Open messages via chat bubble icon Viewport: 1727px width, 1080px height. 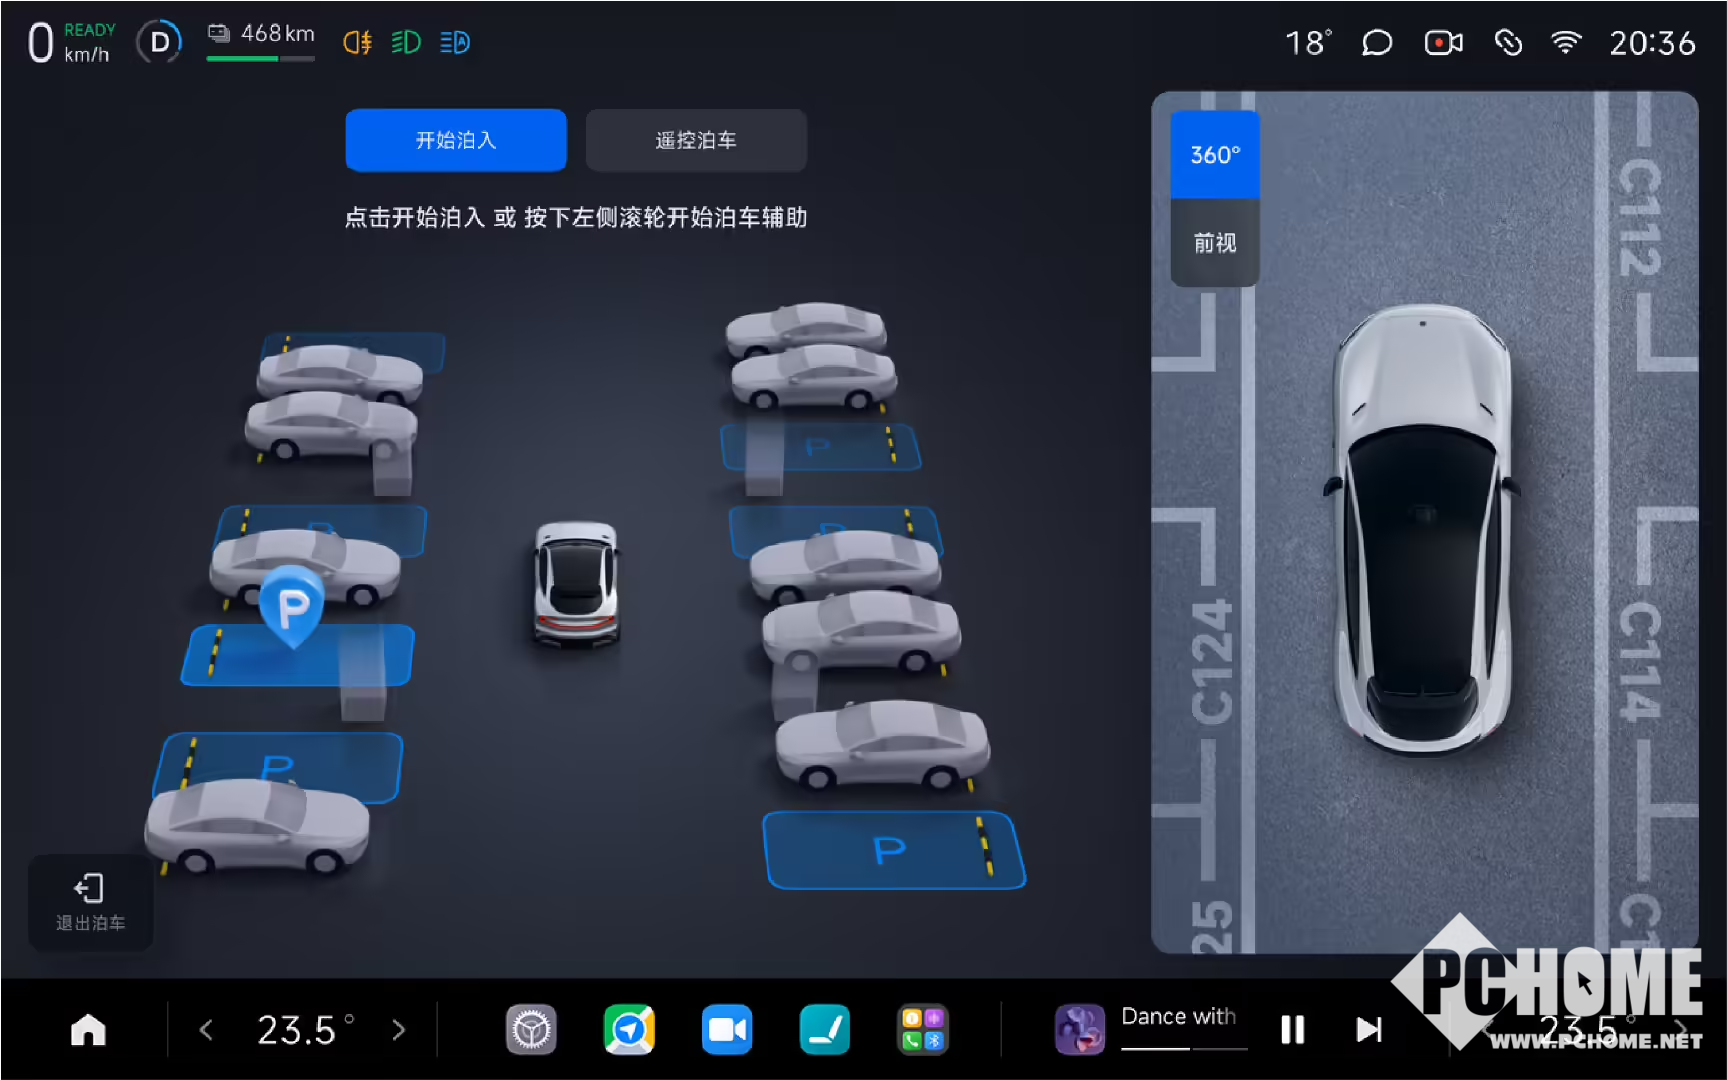(1377, 43)
